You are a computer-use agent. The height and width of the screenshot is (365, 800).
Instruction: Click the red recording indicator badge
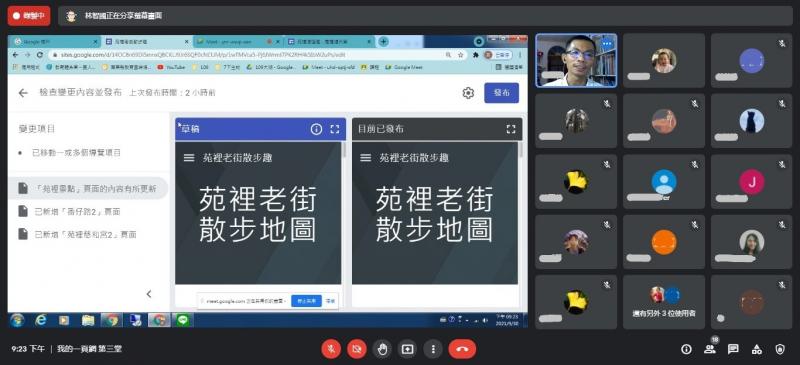(29, 16)
